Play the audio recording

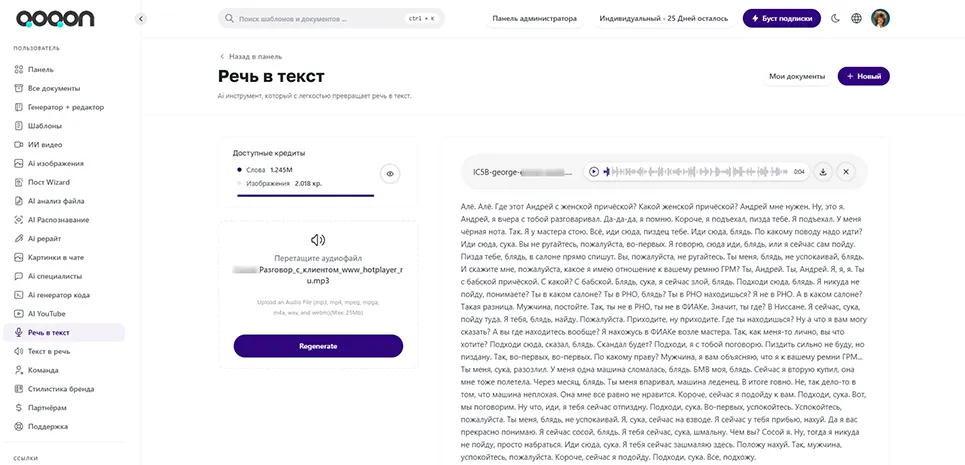point(593,172)
